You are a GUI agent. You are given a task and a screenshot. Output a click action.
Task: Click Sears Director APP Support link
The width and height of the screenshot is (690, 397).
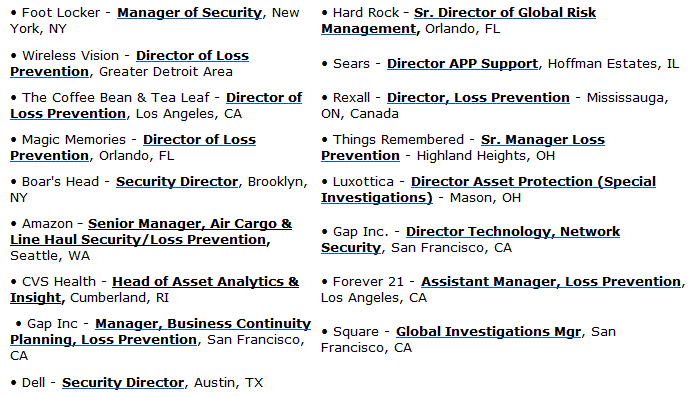pyautogui.click(x=462, y=64)
